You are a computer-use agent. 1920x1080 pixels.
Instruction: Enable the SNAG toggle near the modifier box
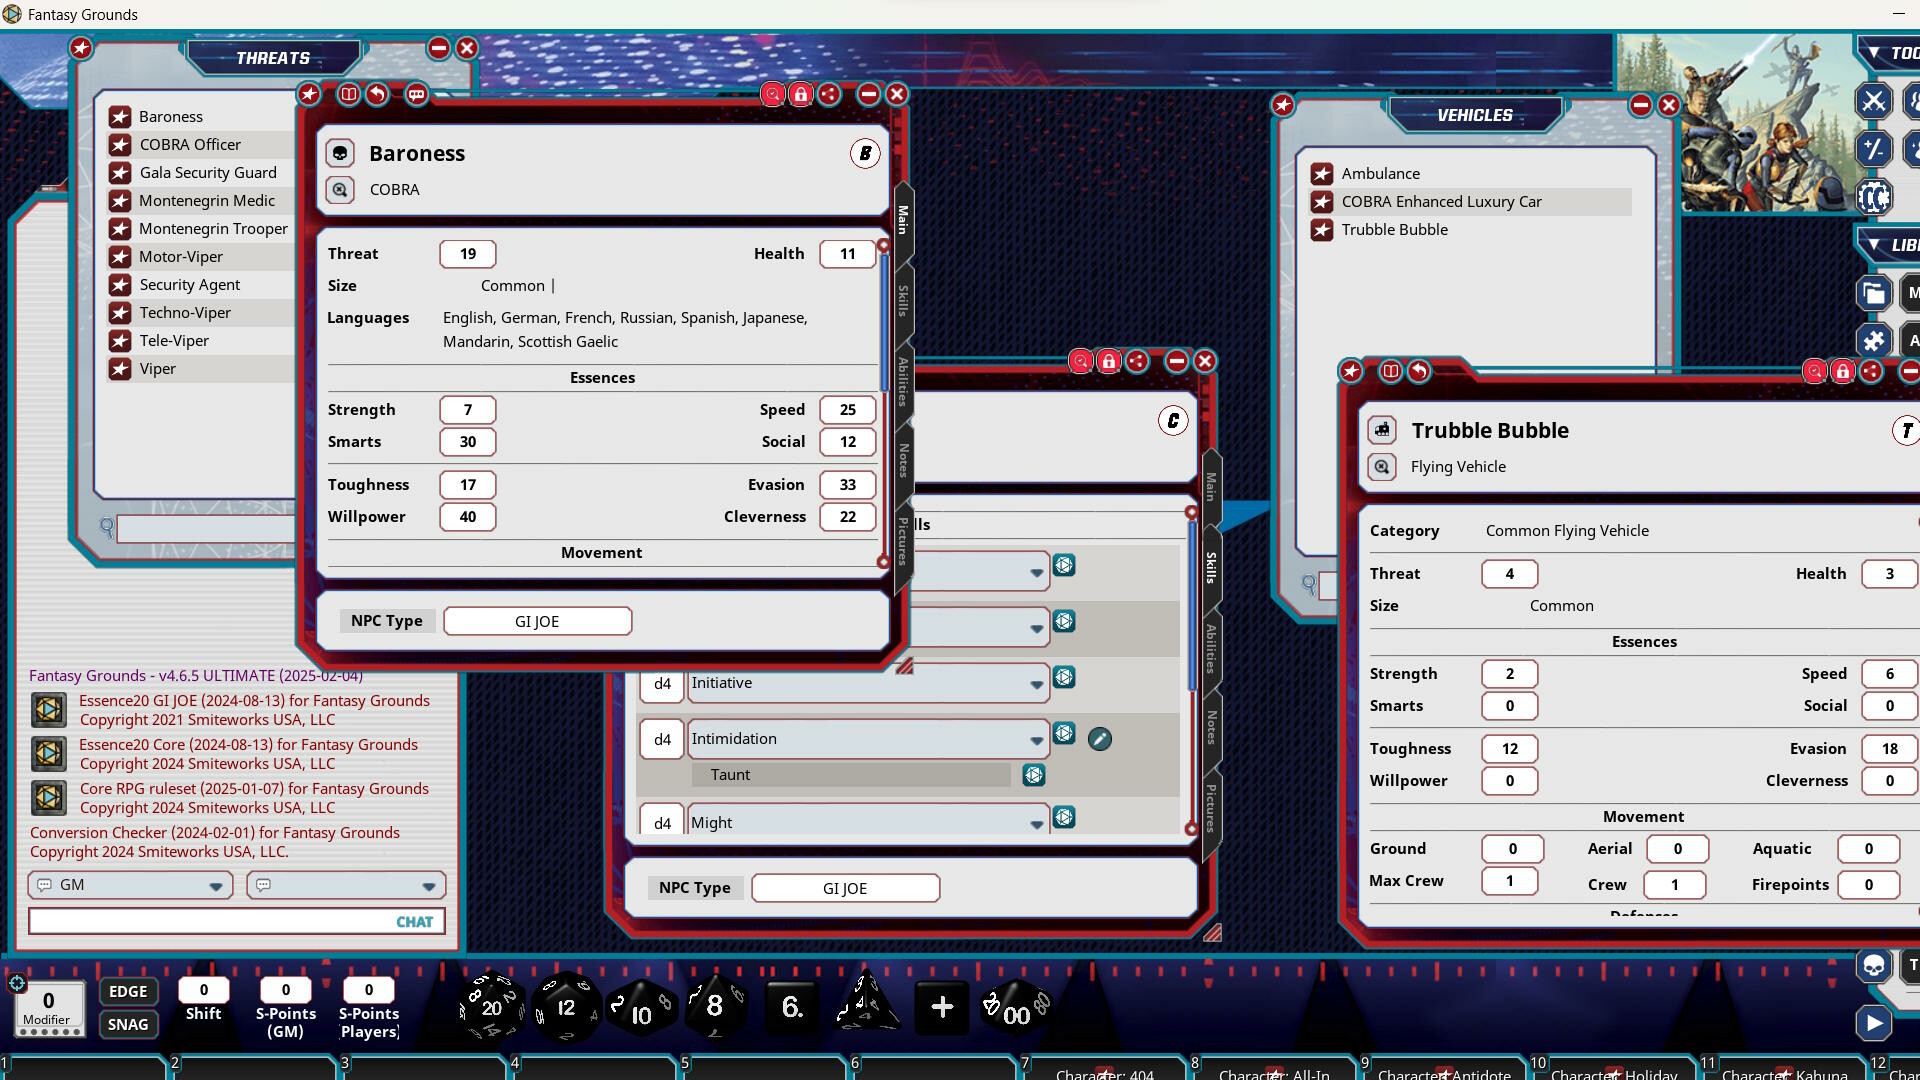[128, 1024]
